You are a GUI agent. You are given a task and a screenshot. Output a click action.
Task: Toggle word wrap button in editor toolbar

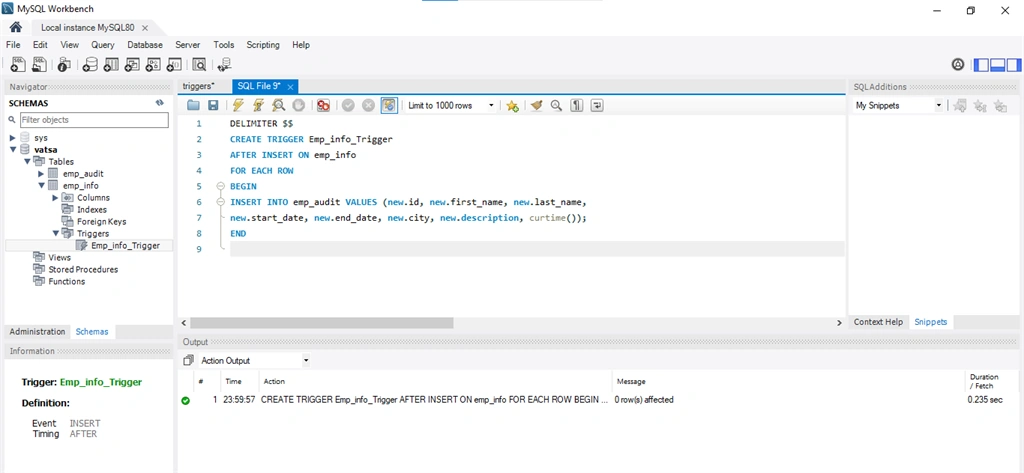pos(596,105)
